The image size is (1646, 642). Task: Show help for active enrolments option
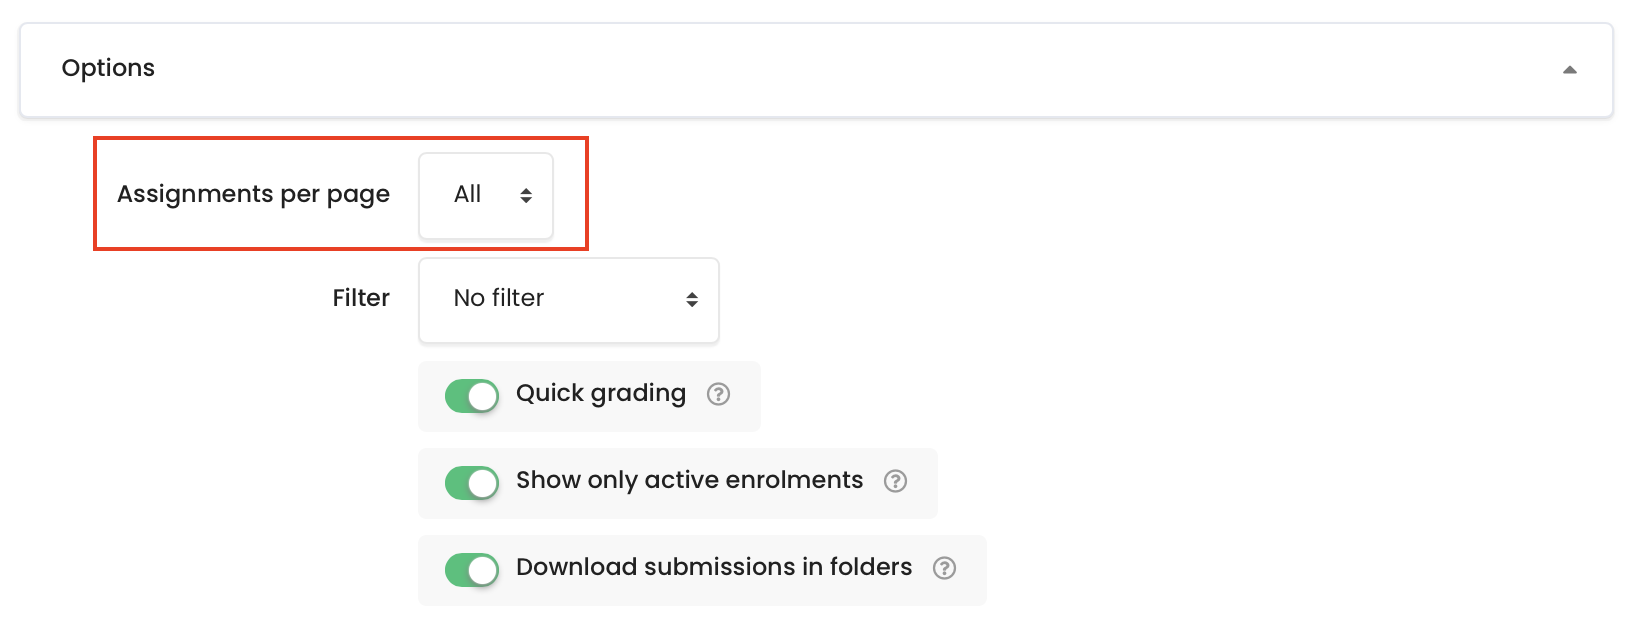coord(895,481)
